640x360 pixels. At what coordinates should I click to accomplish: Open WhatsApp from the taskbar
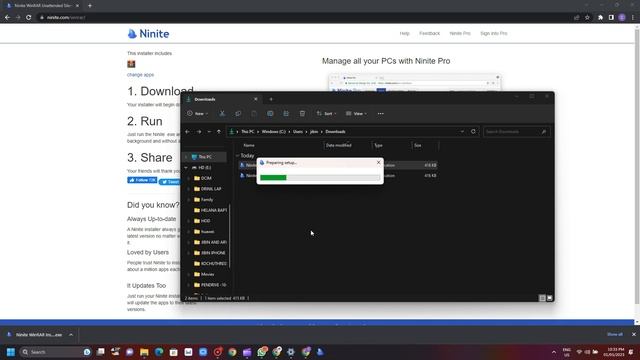click(x=262, y=352)
